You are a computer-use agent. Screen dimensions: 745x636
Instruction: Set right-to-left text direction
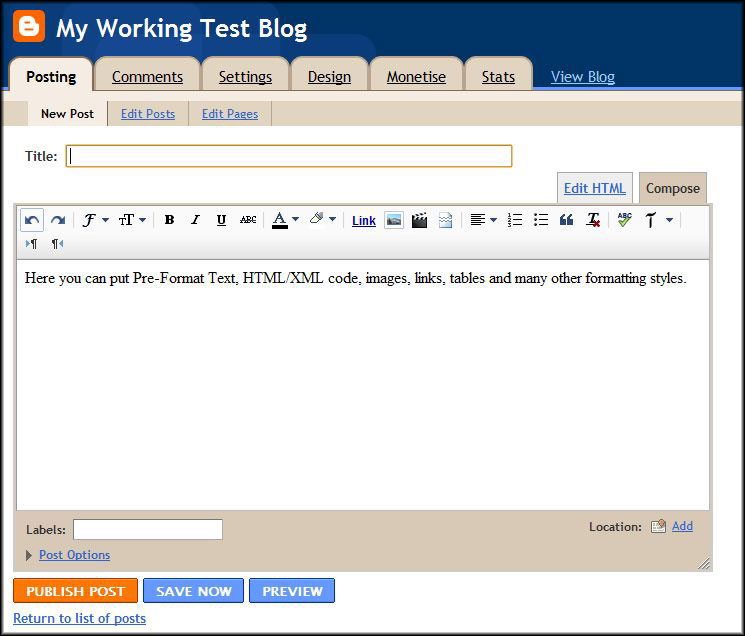[57, 244]
